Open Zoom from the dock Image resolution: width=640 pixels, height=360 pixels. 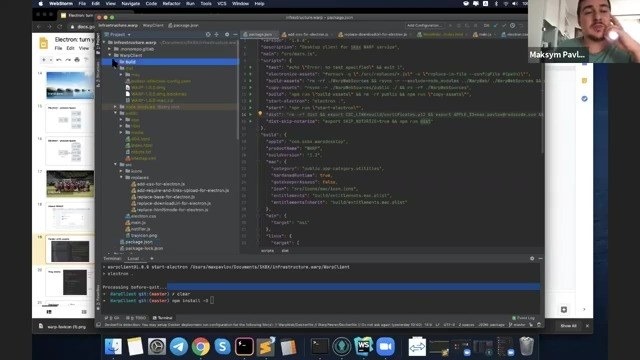(x=385, y=347)
